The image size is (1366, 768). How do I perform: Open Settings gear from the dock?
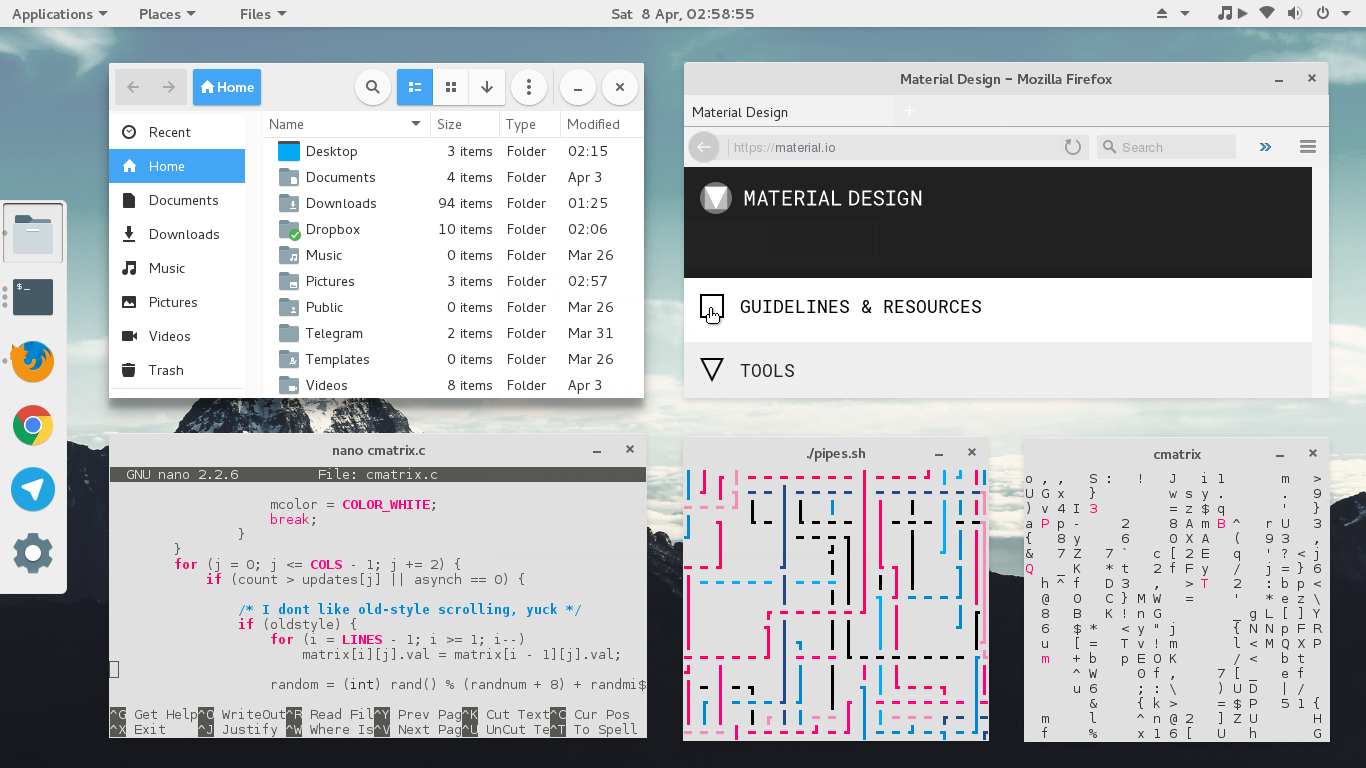point(33,553)
